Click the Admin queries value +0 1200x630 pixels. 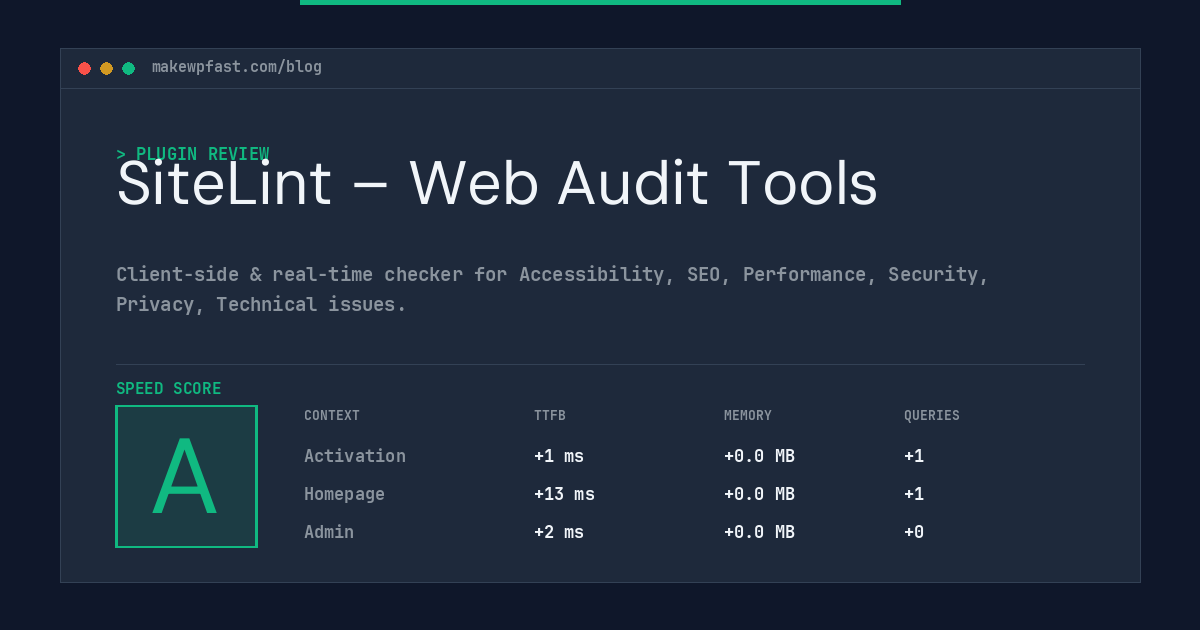(x=914, y=532)
